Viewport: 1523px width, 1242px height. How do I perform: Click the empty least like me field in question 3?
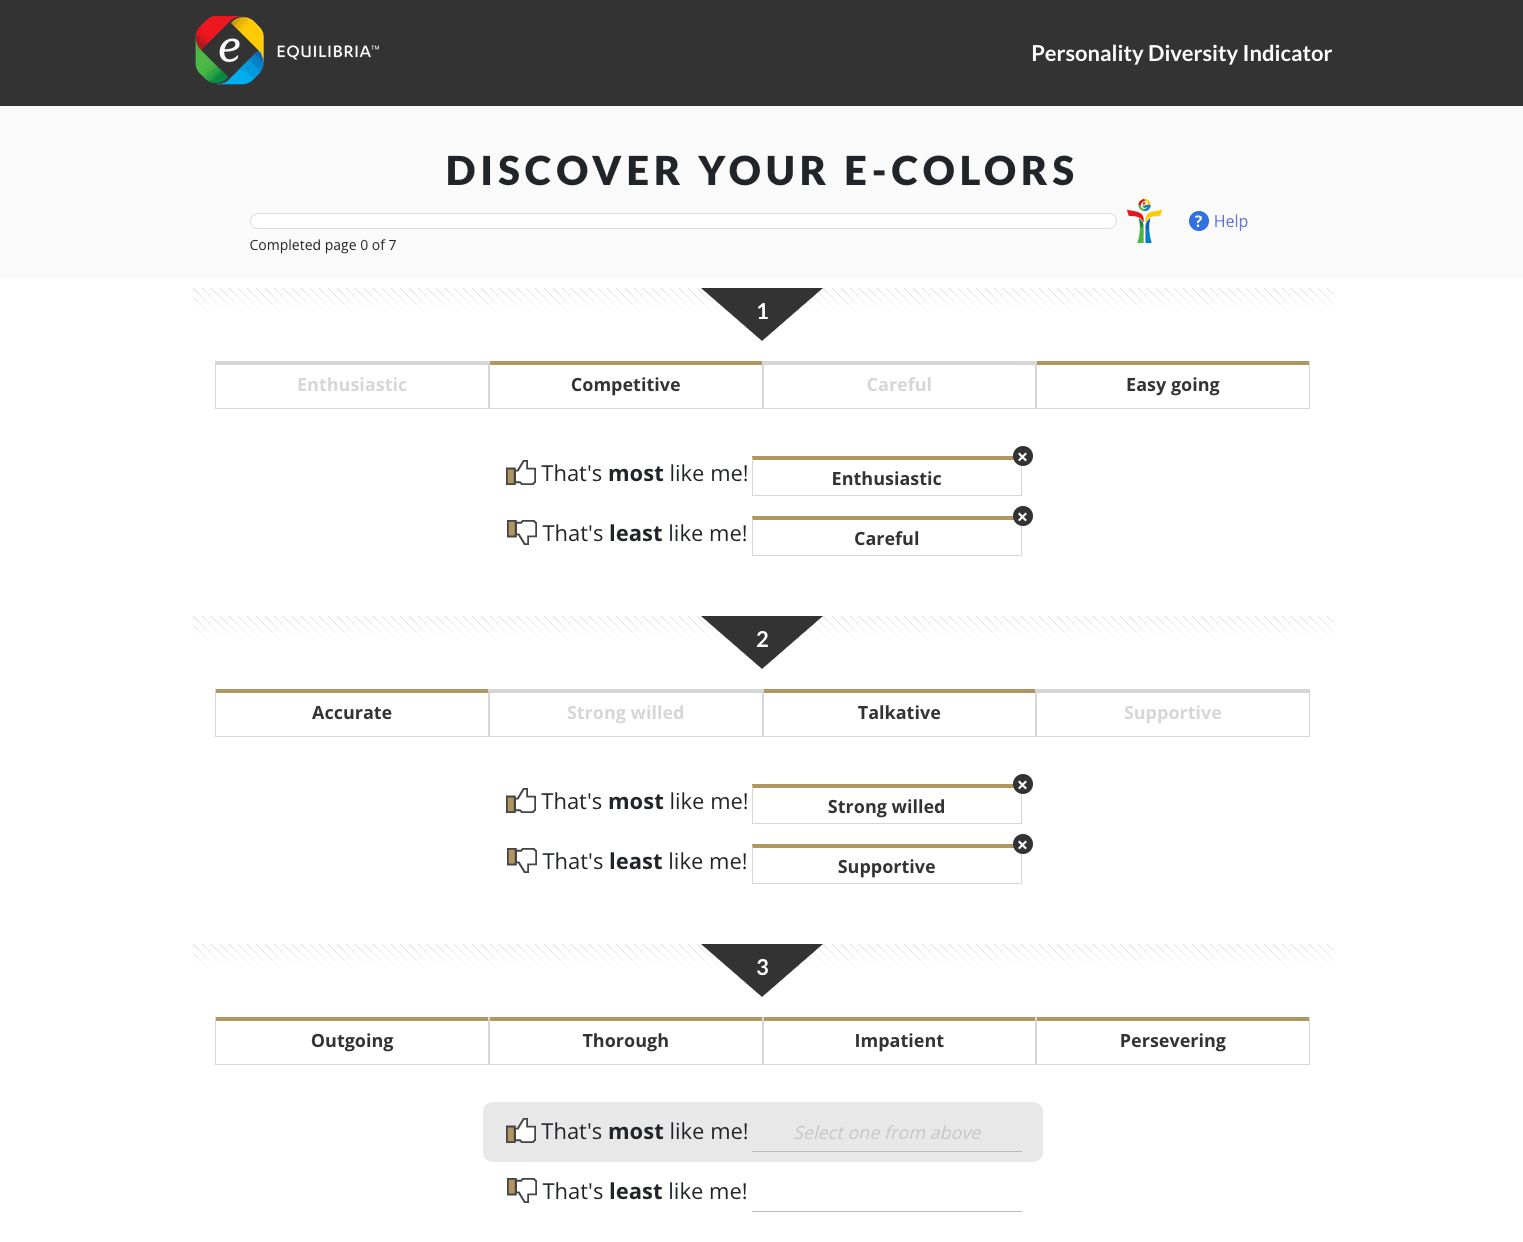coord(887,1192)
